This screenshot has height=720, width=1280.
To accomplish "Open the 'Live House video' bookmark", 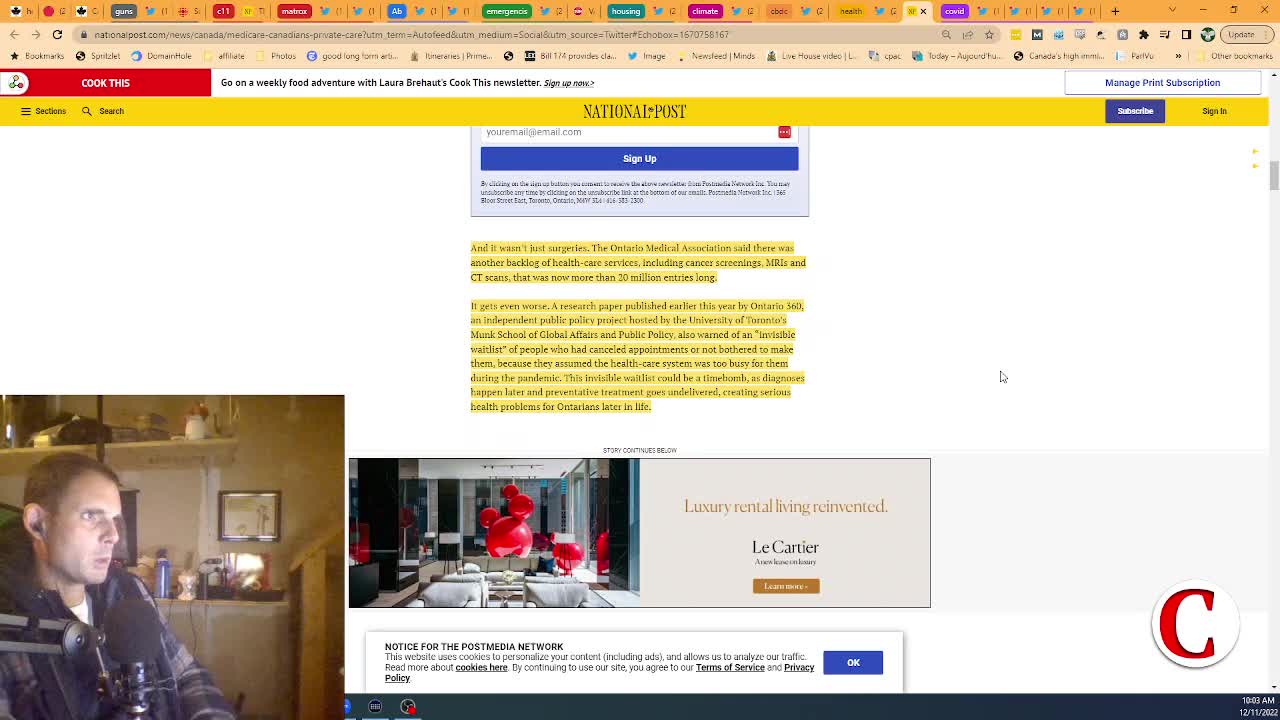I will (x=812, y=56).
